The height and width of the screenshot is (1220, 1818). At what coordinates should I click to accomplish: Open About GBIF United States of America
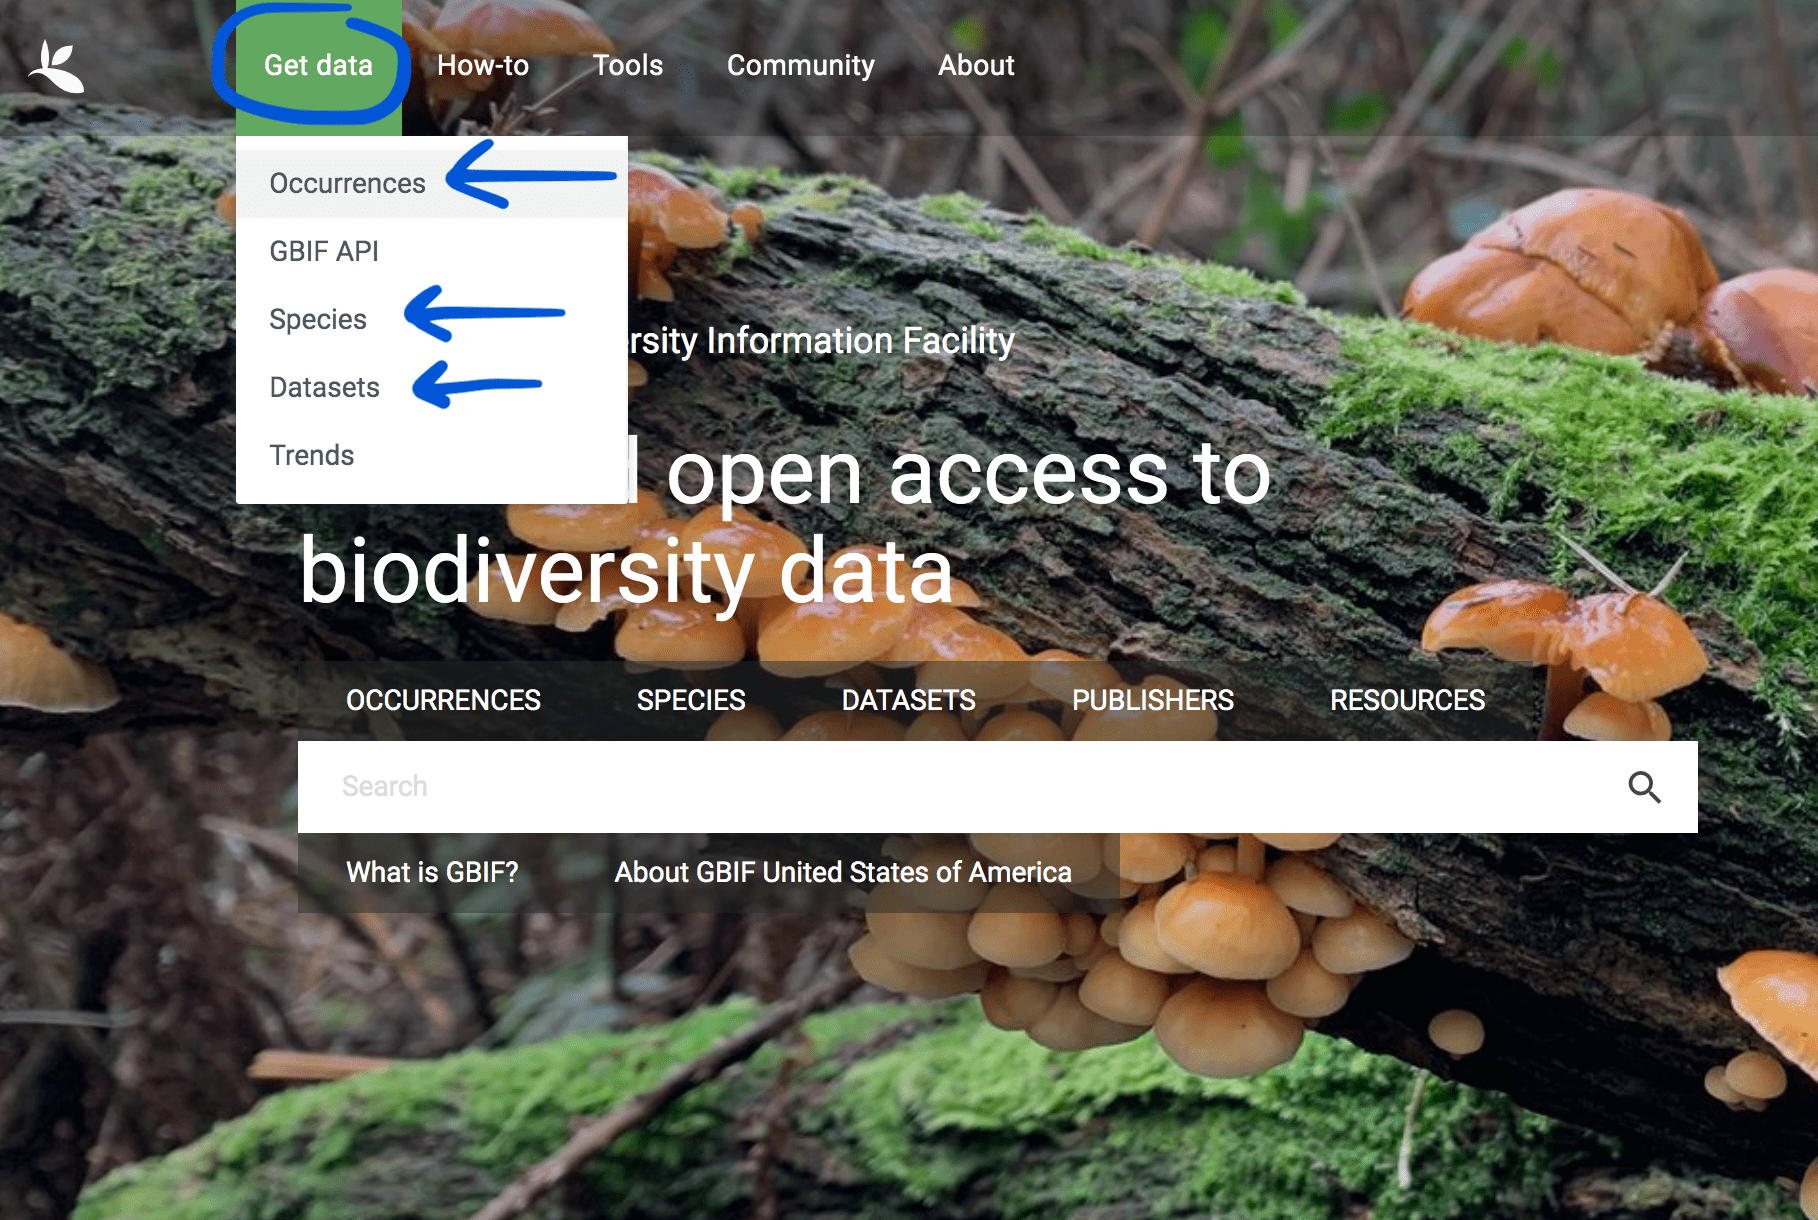(842, 872)
